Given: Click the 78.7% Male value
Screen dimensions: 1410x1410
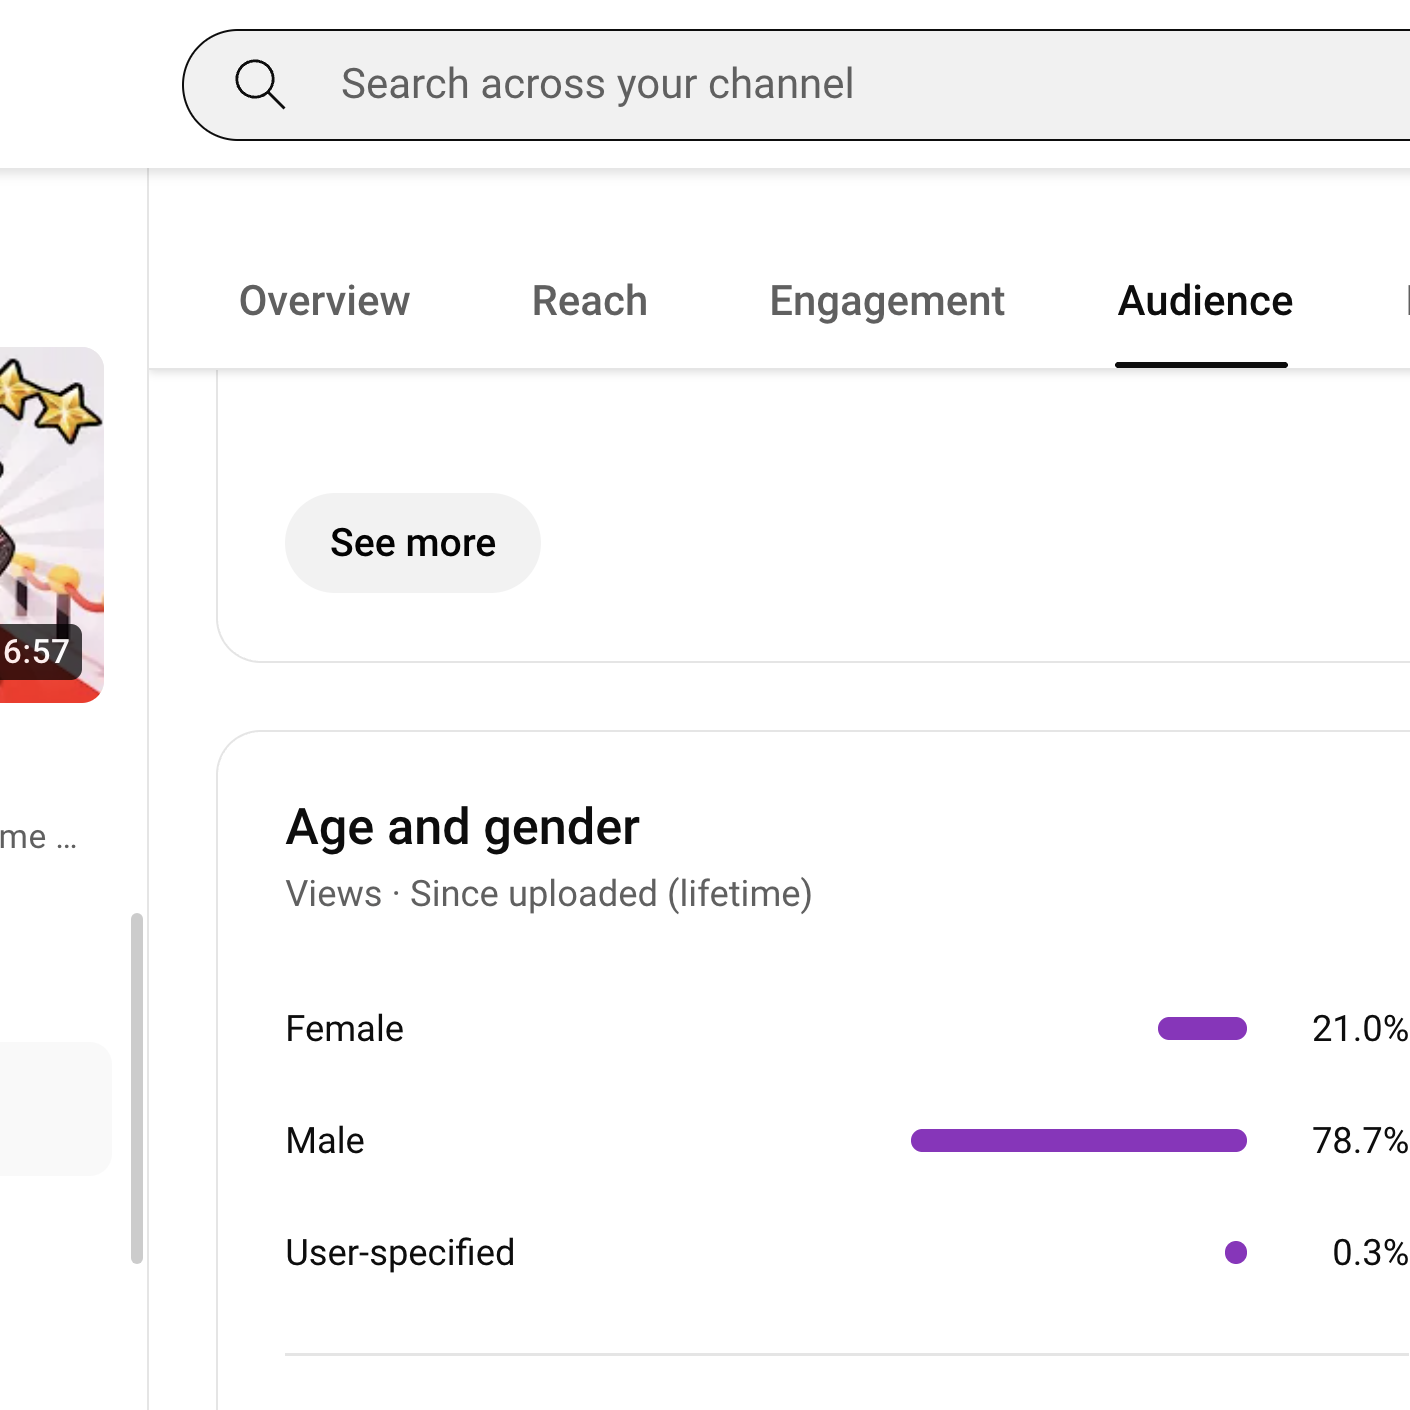Looking at the screenshot, I should pos(1360,1141).
